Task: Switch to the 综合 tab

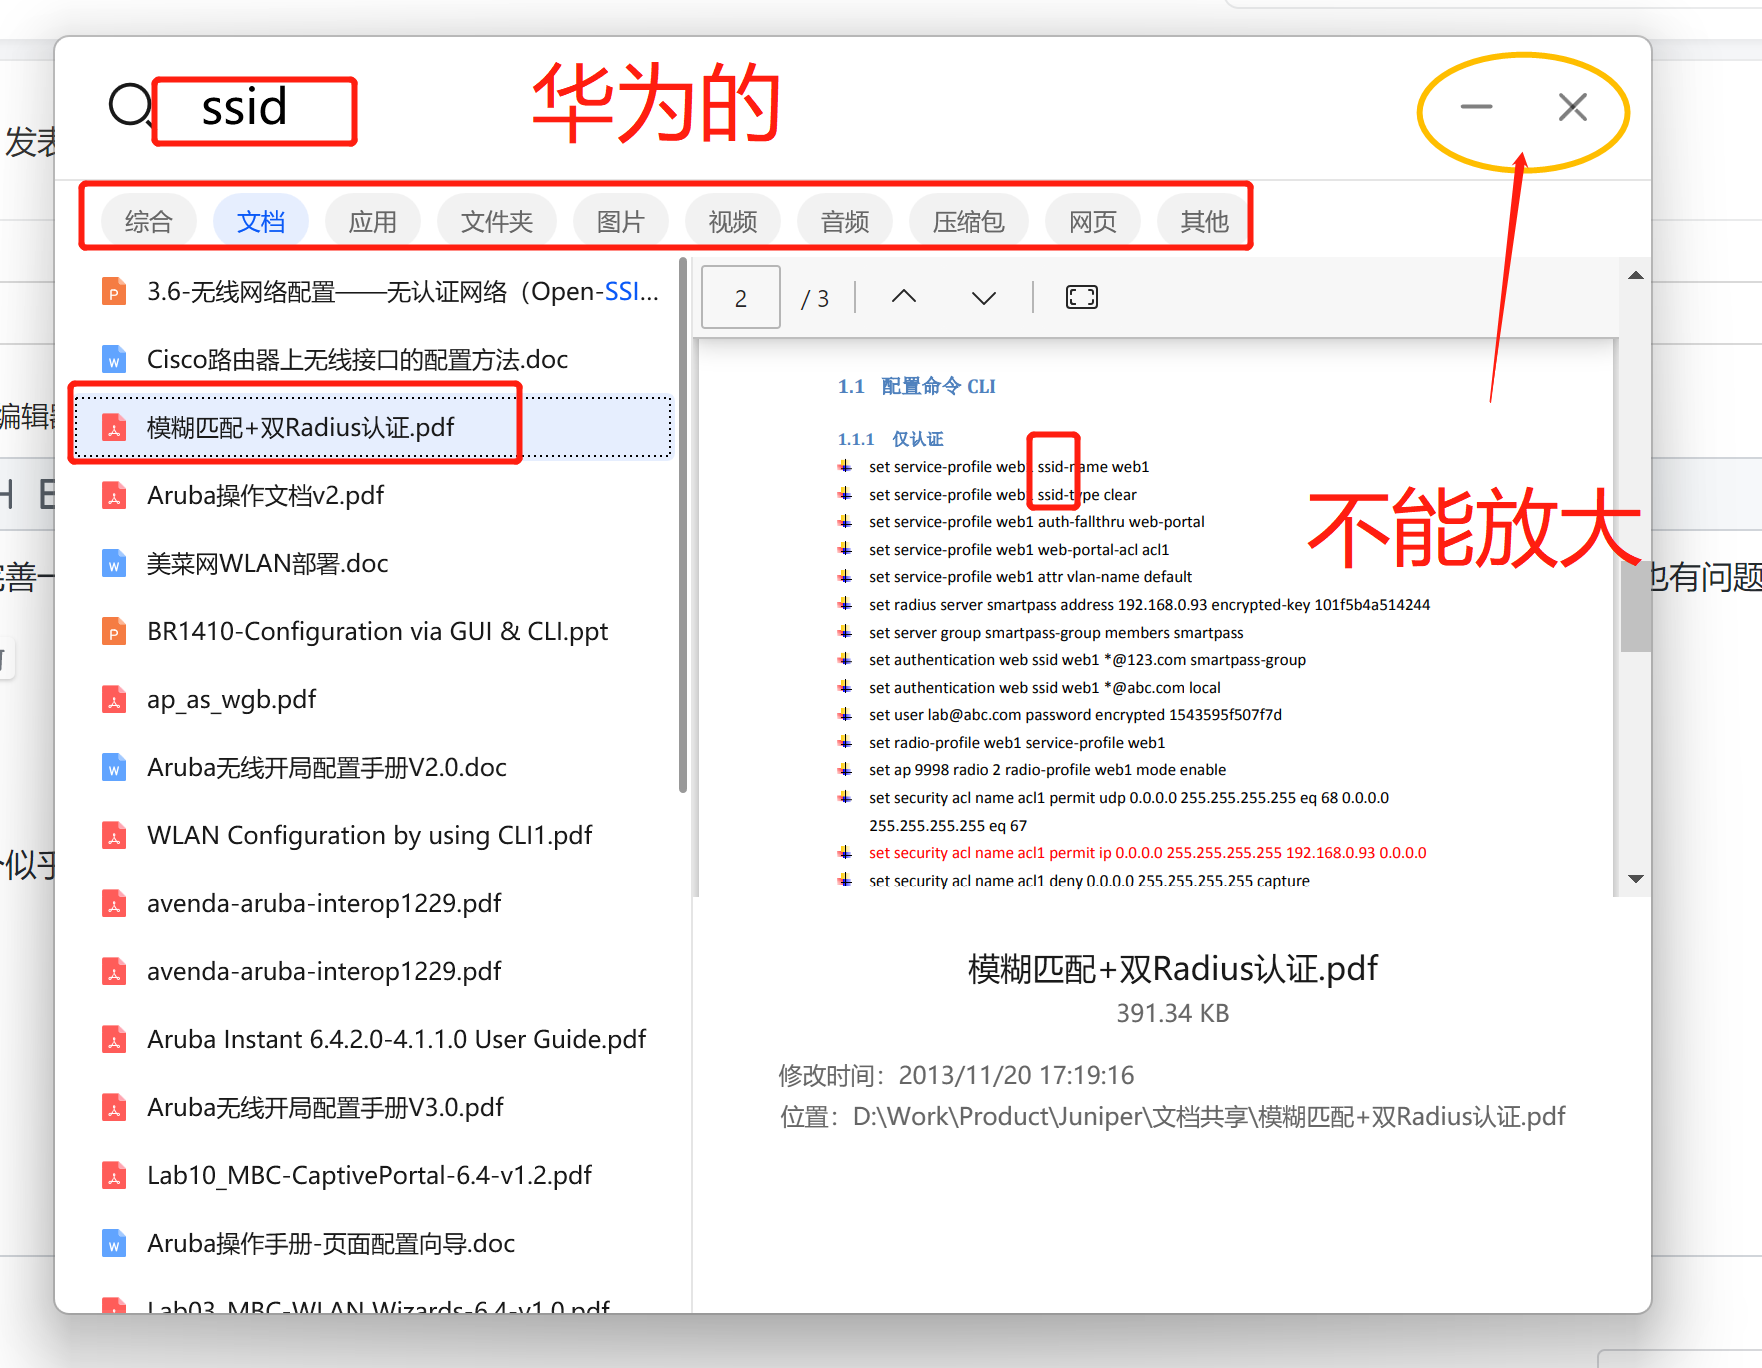Action: [148, 221]
